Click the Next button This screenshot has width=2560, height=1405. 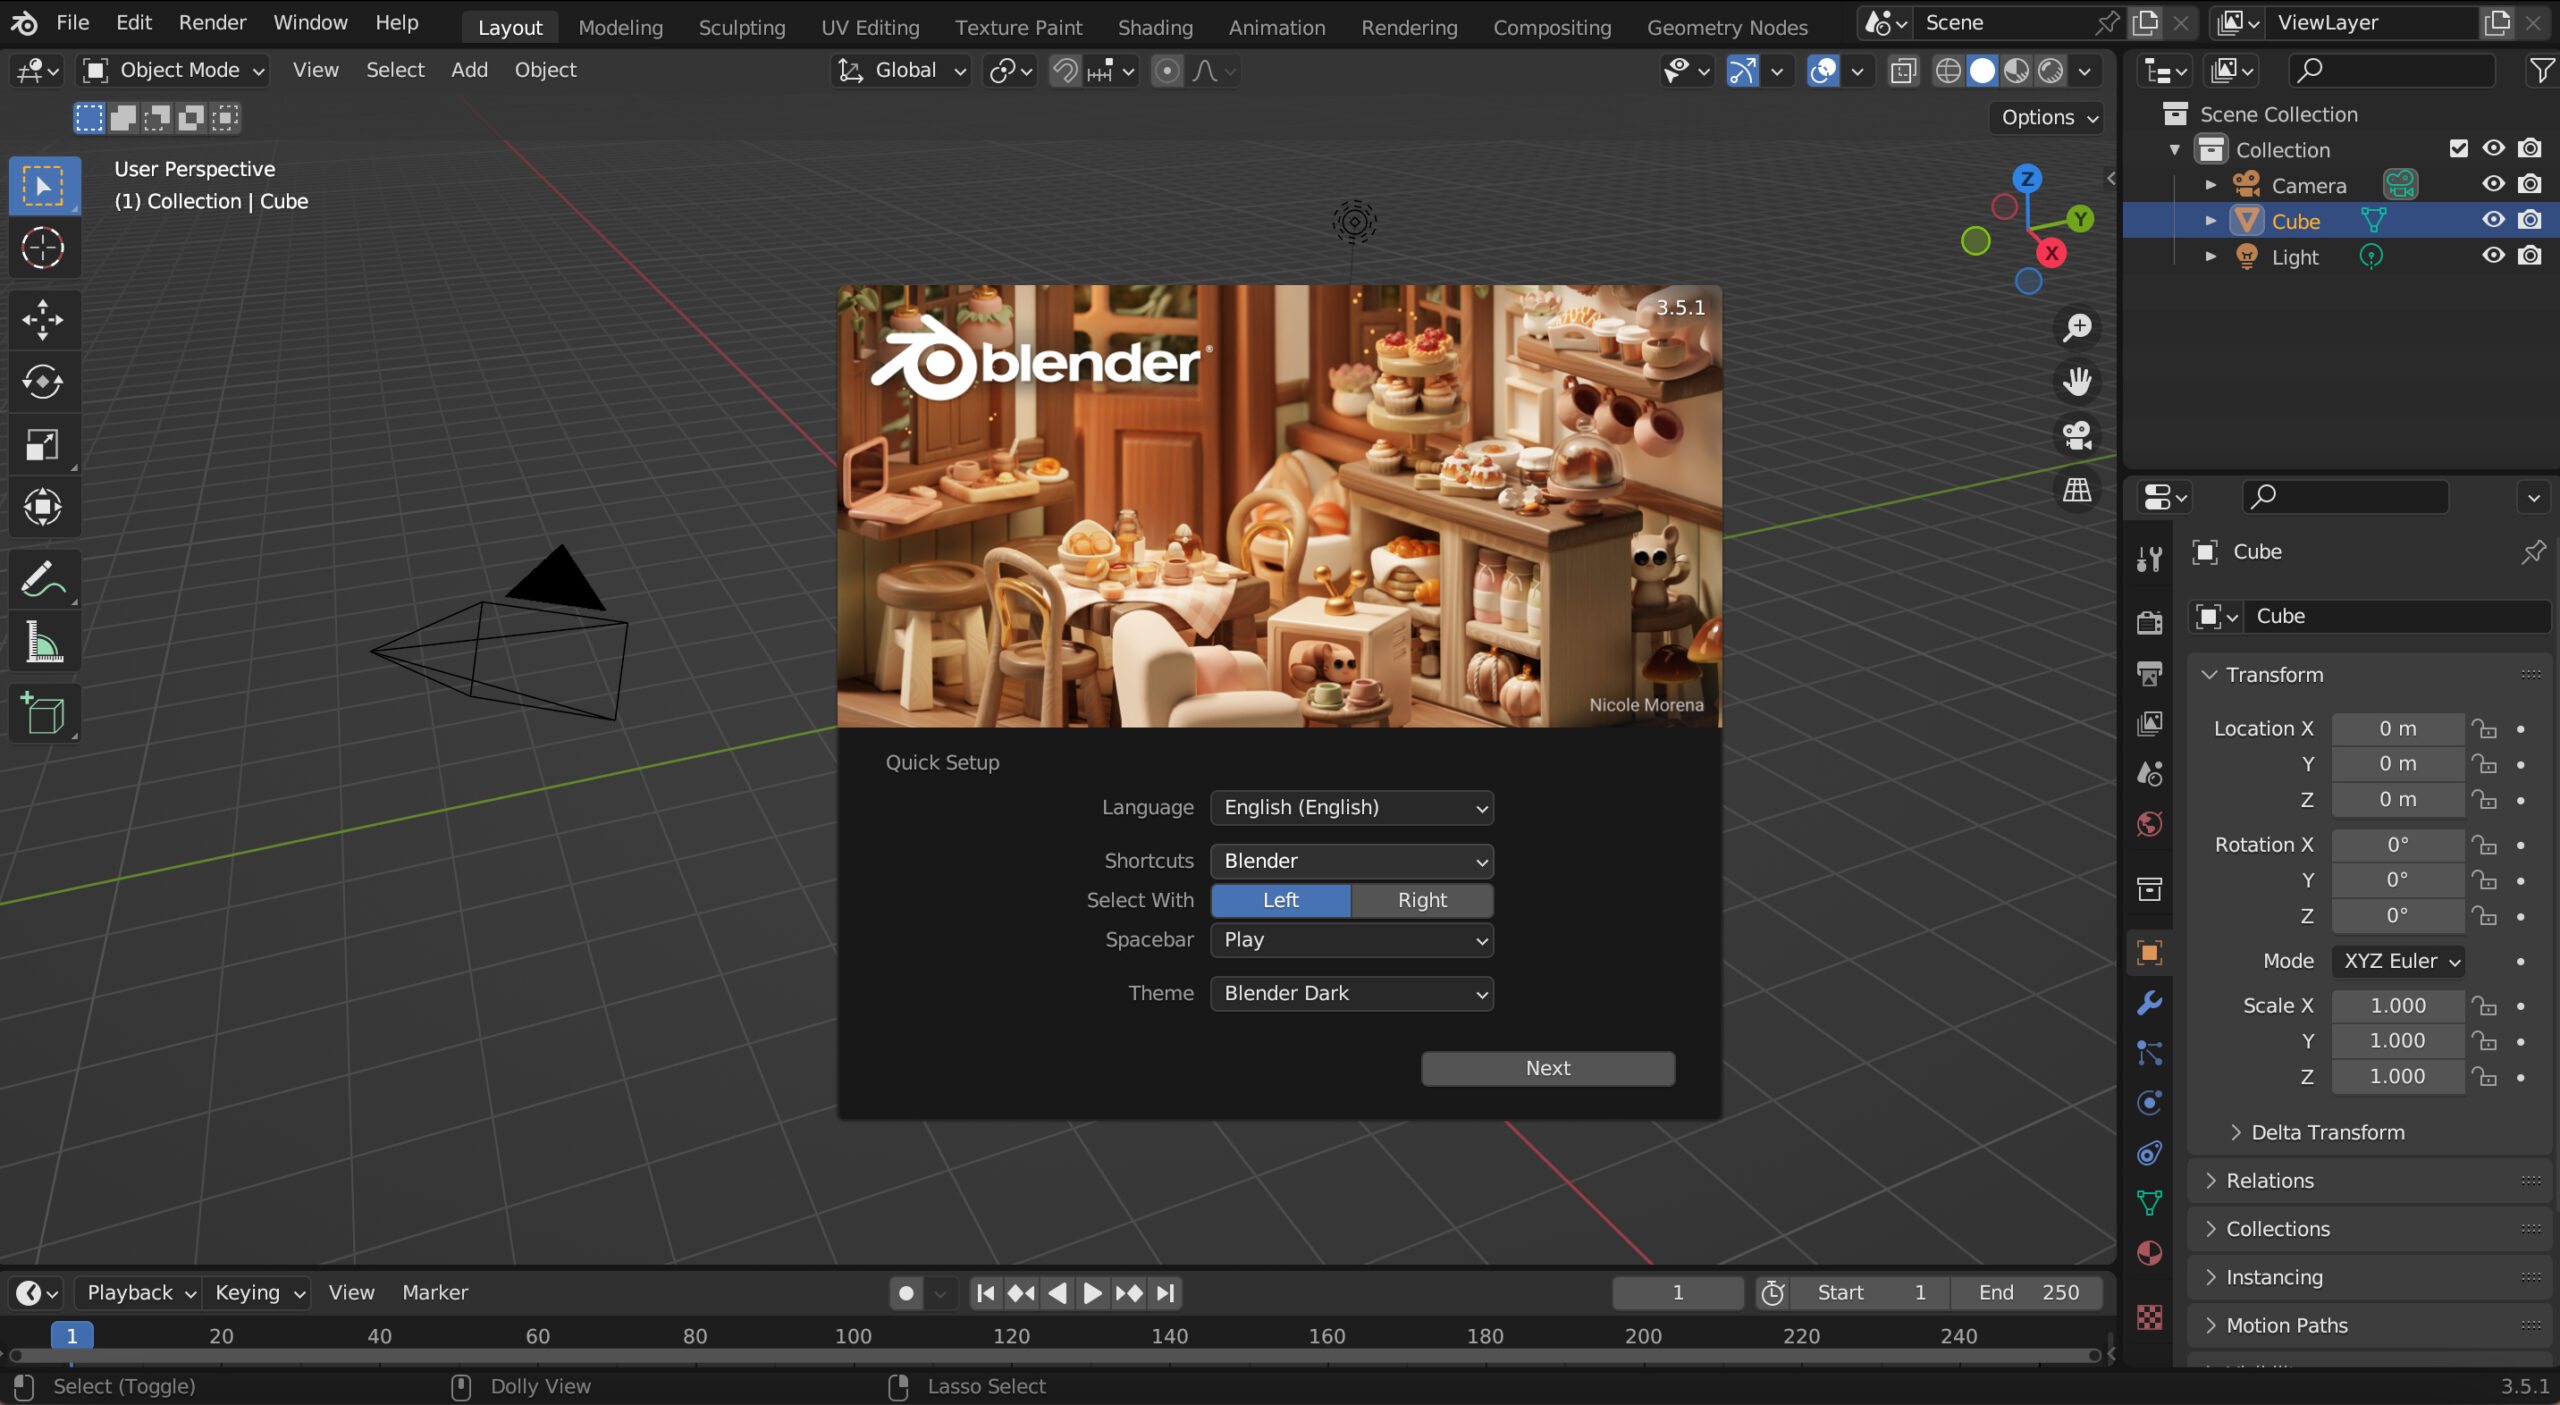1547,1068
